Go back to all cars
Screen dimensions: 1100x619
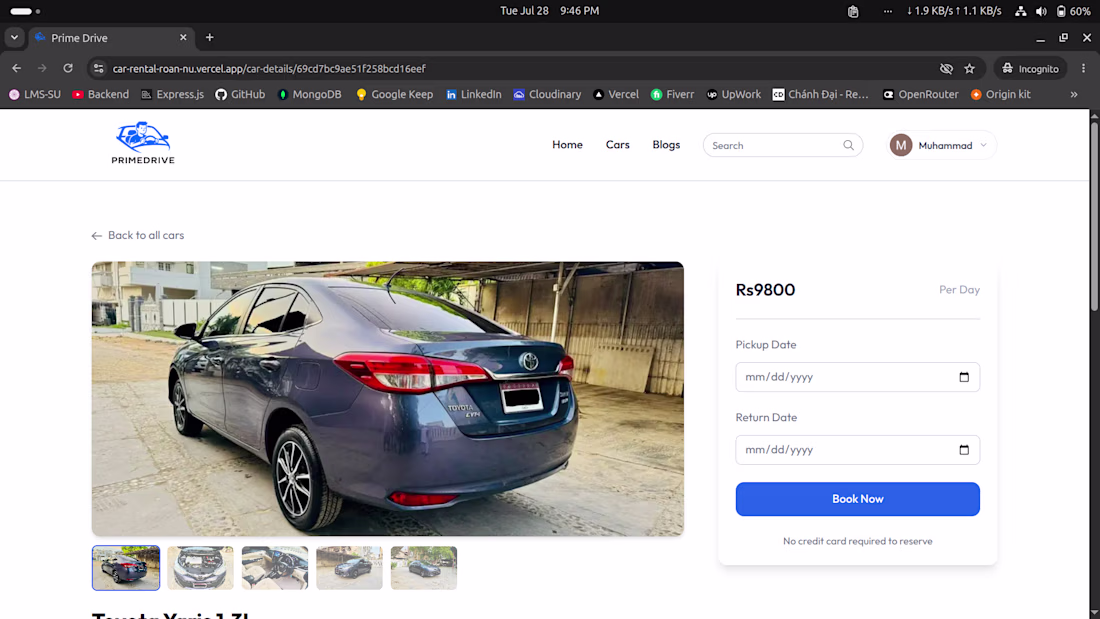point(138,235)
